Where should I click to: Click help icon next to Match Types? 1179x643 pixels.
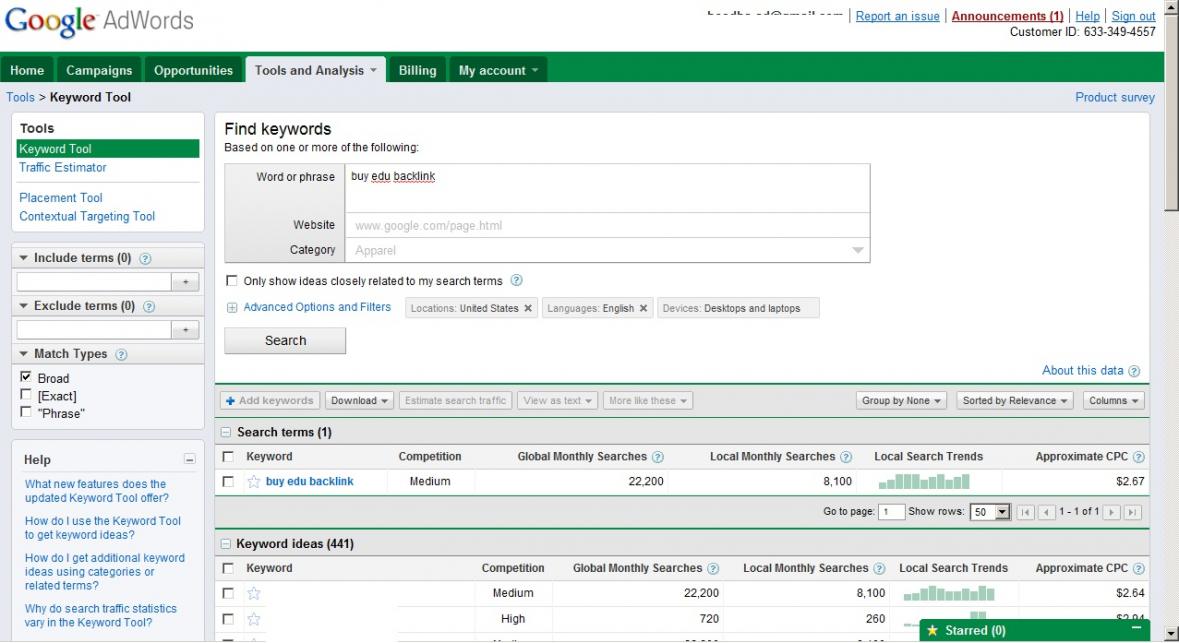[121, 355]
